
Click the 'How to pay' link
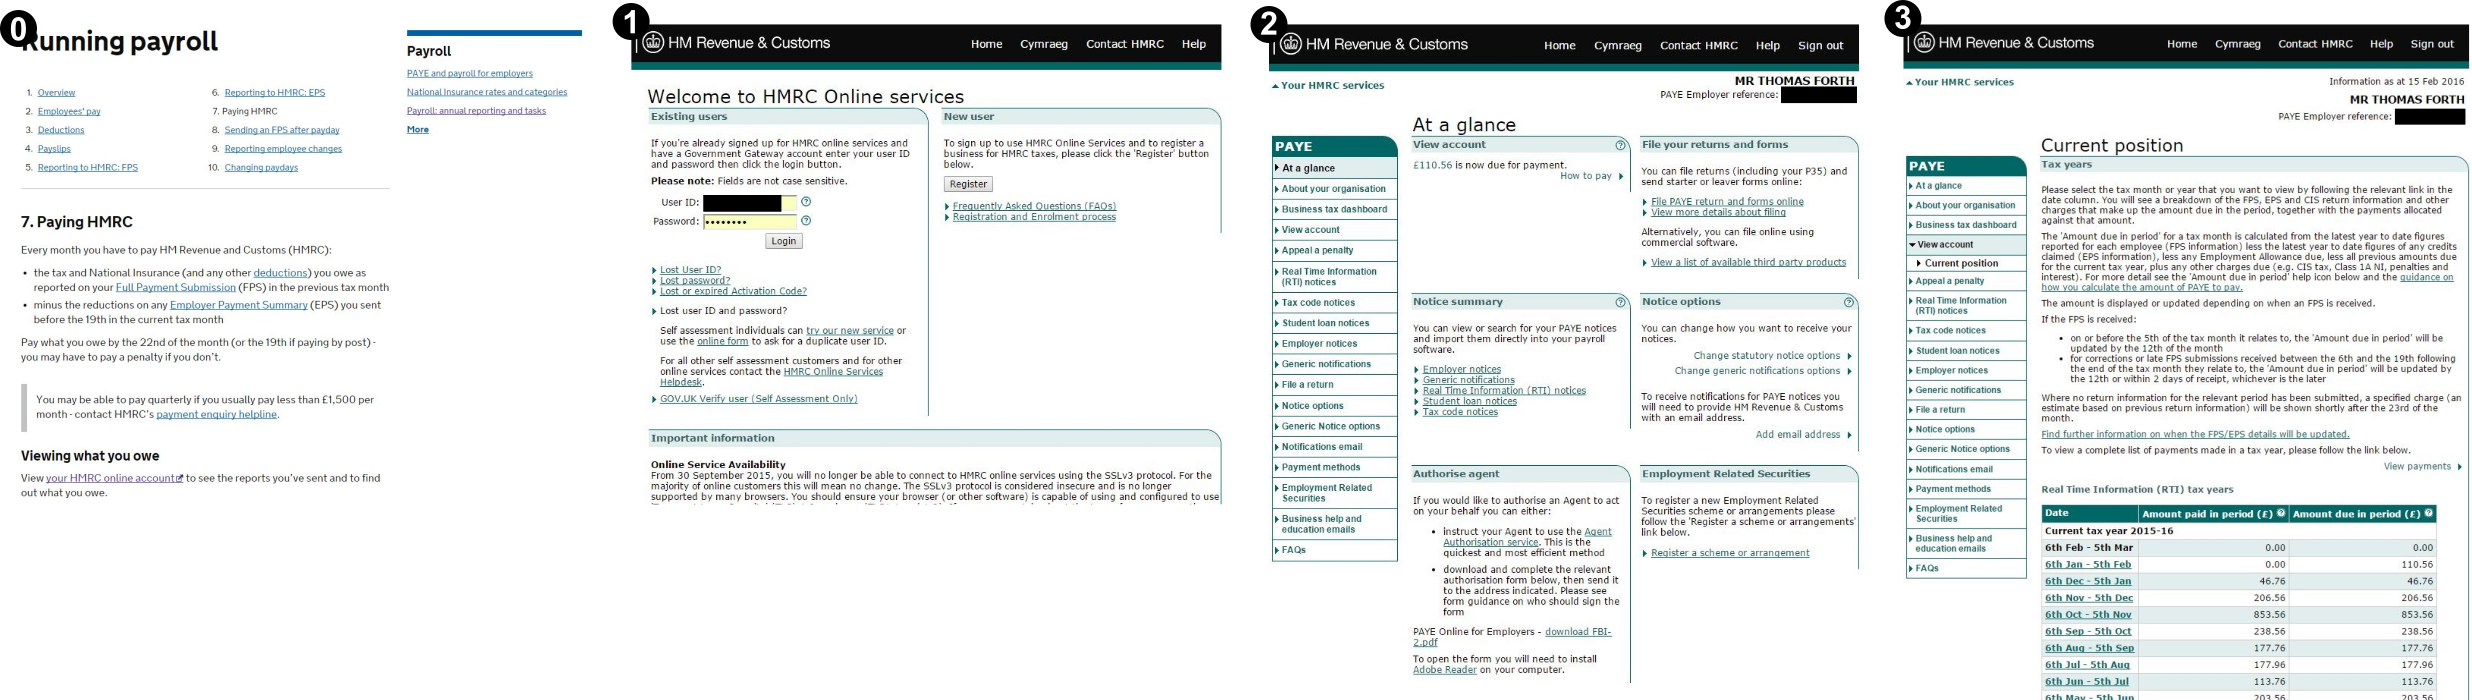click(1586, 176)
